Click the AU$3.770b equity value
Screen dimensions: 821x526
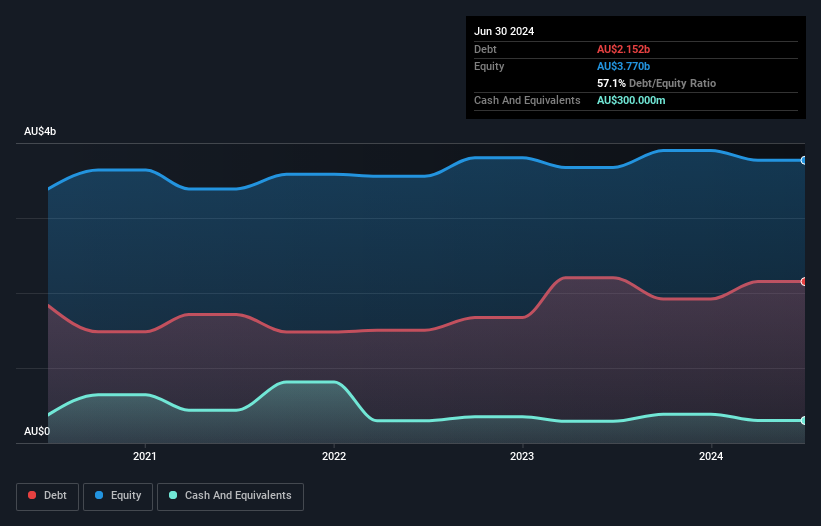(623, 66)
